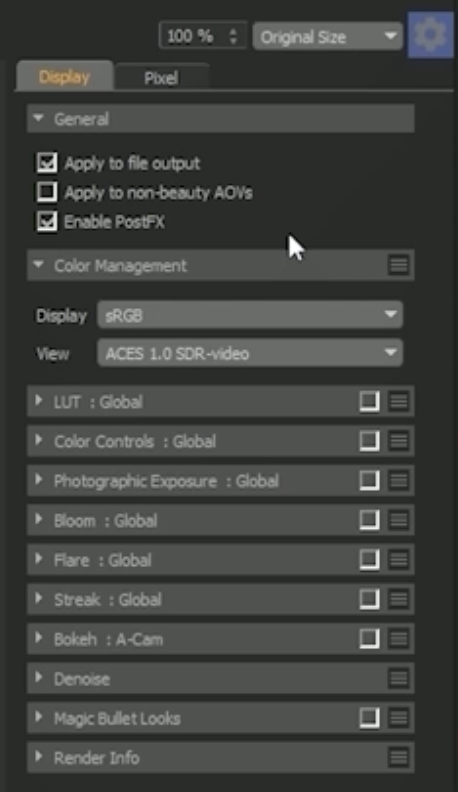Screen dimensions: 458x792
Task: Expand the Denoise section
Action: click(x=38, y=677)
